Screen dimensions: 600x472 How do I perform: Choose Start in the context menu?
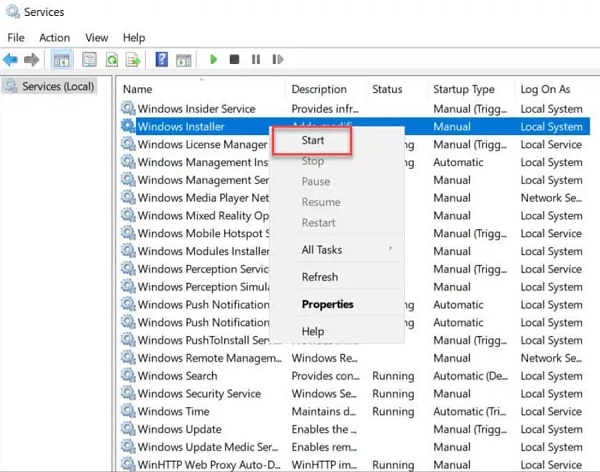point(313,140)
